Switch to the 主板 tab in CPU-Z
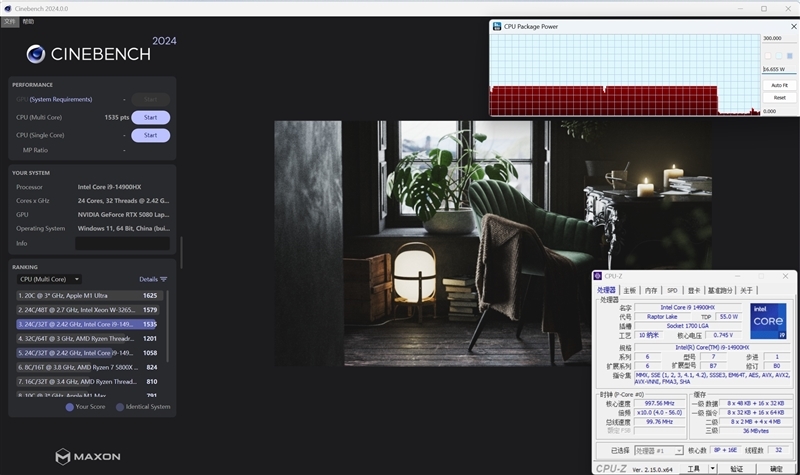 630,290
